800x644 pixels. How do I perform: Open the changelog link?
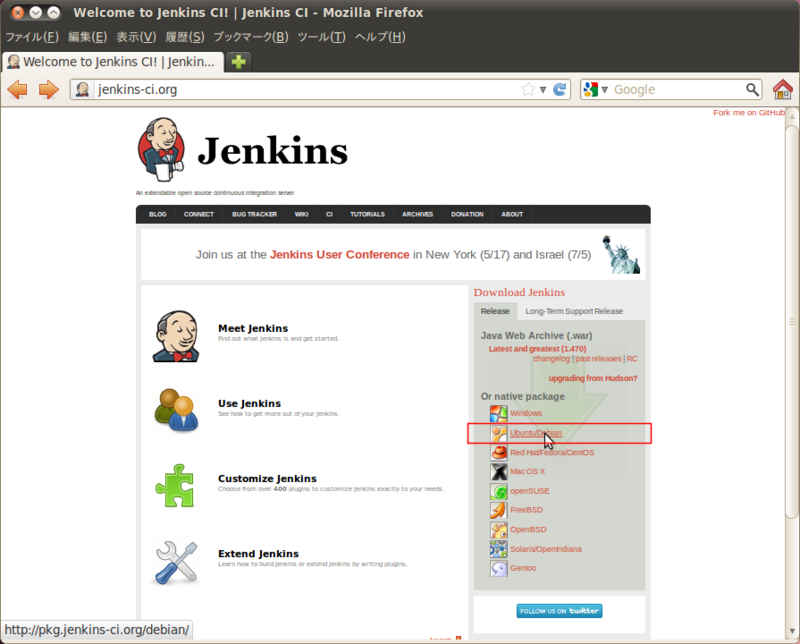click(552, 359)
